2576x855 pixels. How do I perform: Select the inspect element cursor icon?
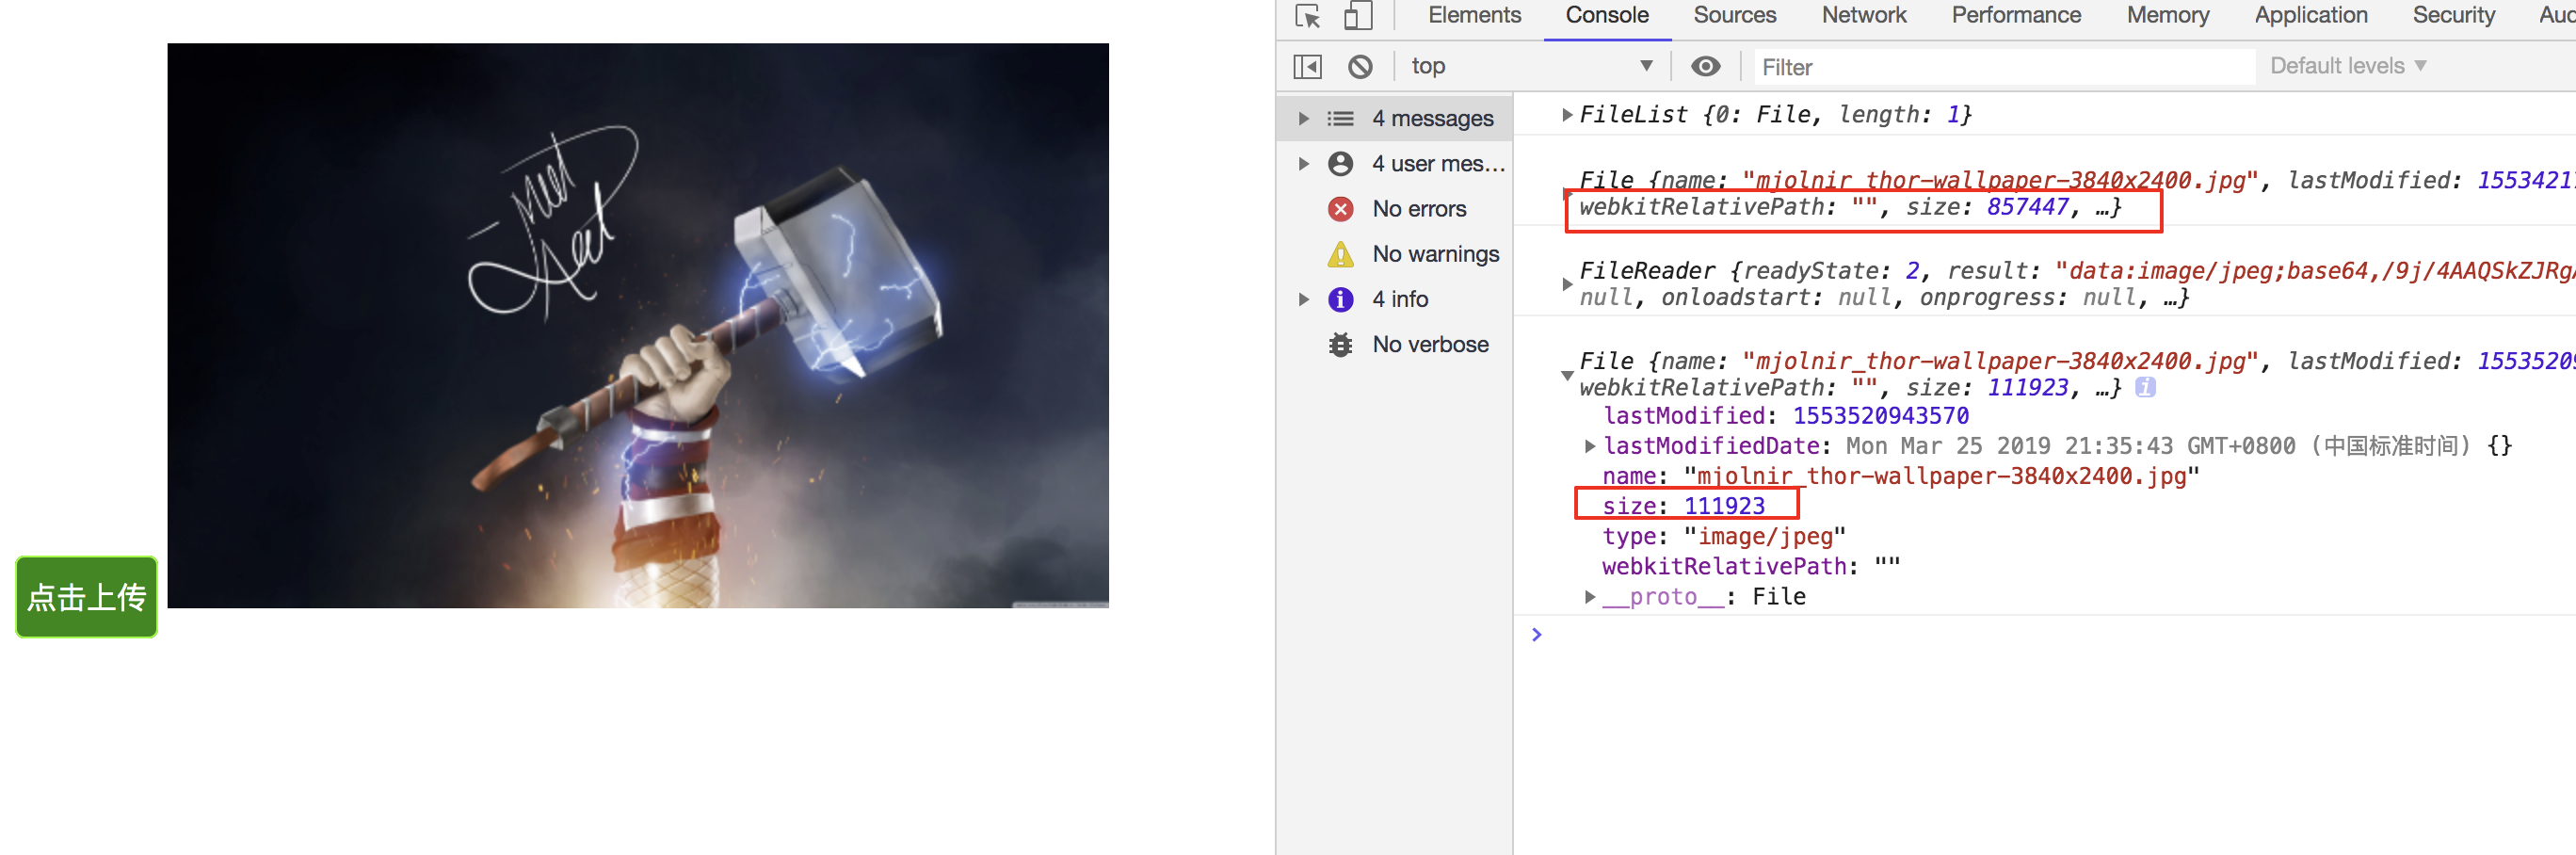(x=1308, y=16)
